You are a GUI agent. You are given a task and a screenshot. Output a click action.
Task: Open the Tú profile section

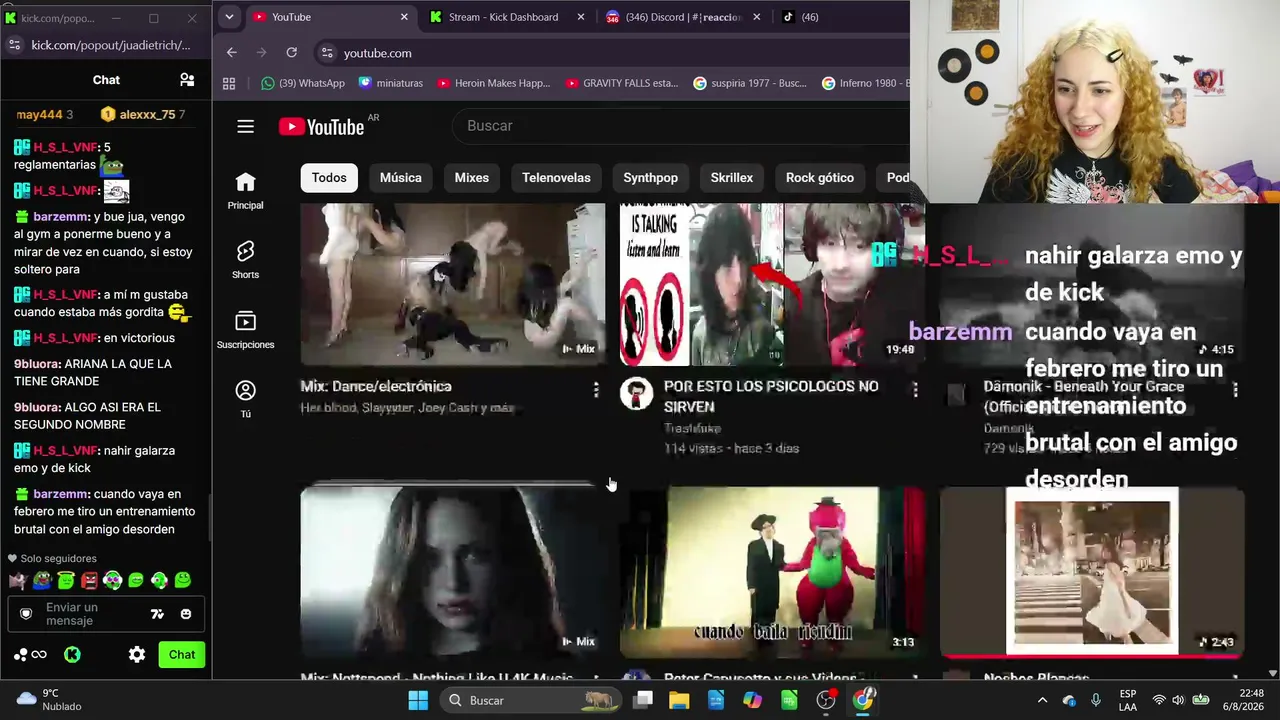click(245, 399)
